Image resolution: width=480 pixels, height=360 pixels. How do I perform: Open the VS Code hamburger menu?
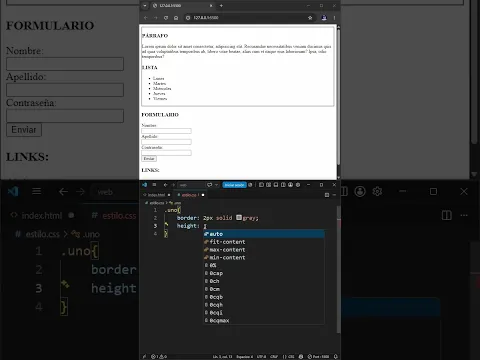click(x=154, y=185)
